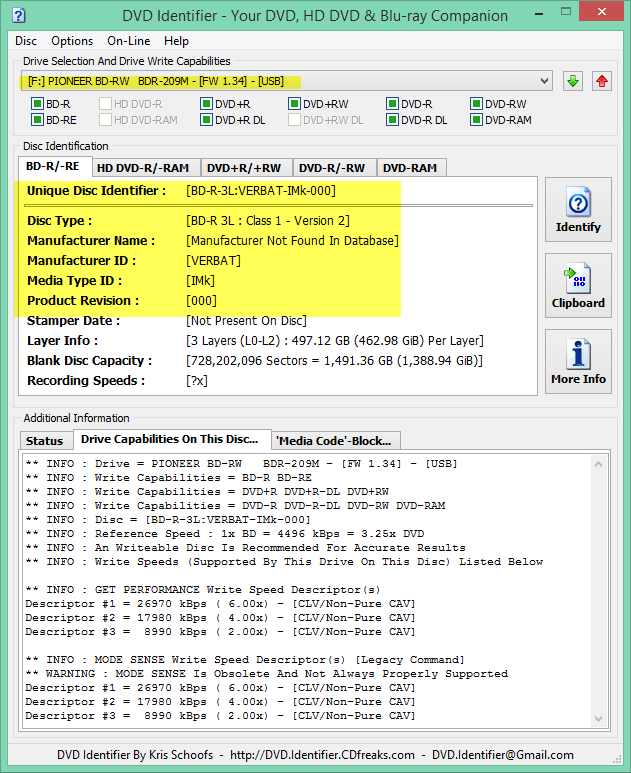Click the Stamper Date 'Not Present On Disc'

246,321
